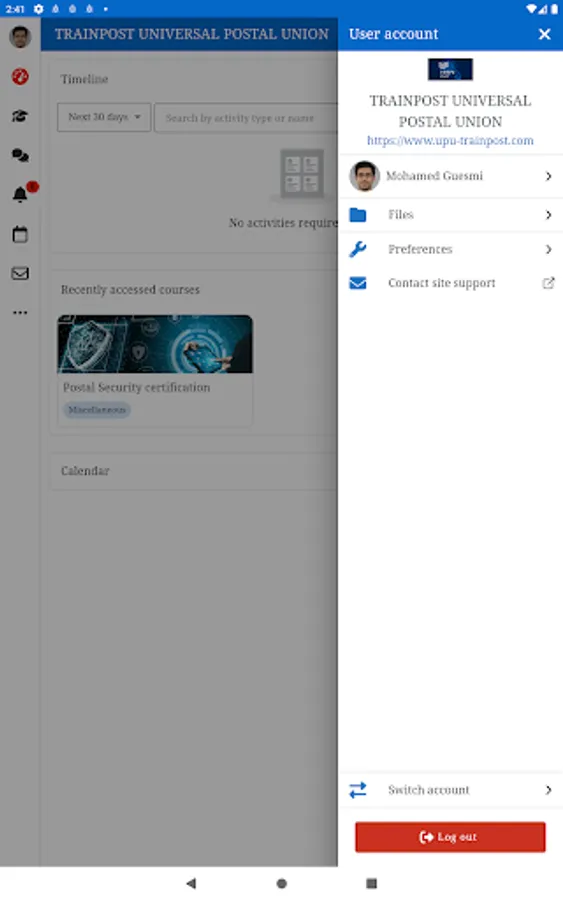Tap the blue Files folder icon

tap(358, 215)
